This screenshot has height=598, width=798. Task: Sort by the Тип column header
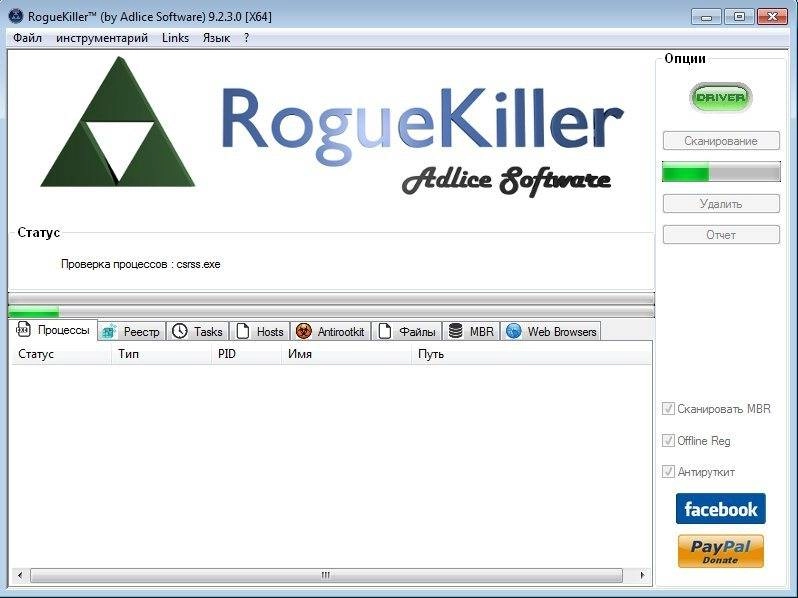(161, 354)
